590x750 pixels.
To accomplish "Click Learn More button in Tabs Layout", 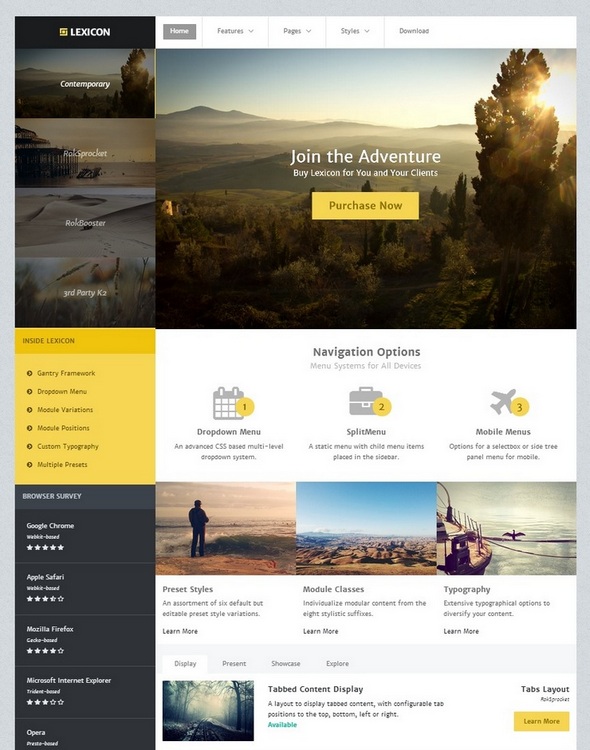I will point(541,721).
